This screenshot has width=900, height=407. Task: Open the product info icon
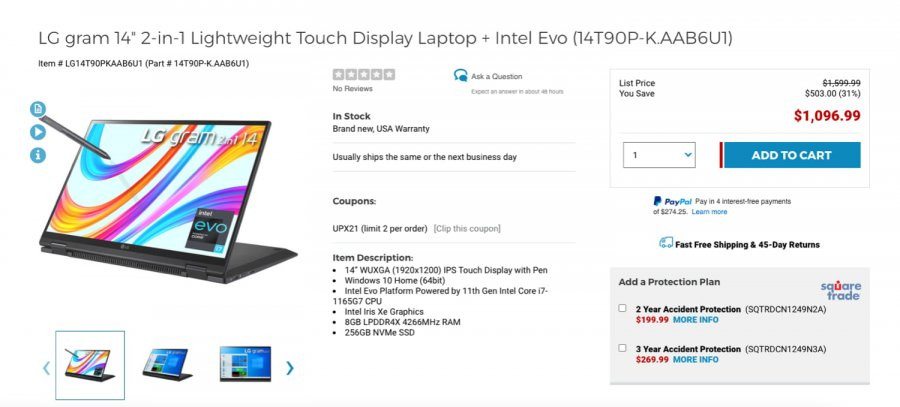[38, 155]
